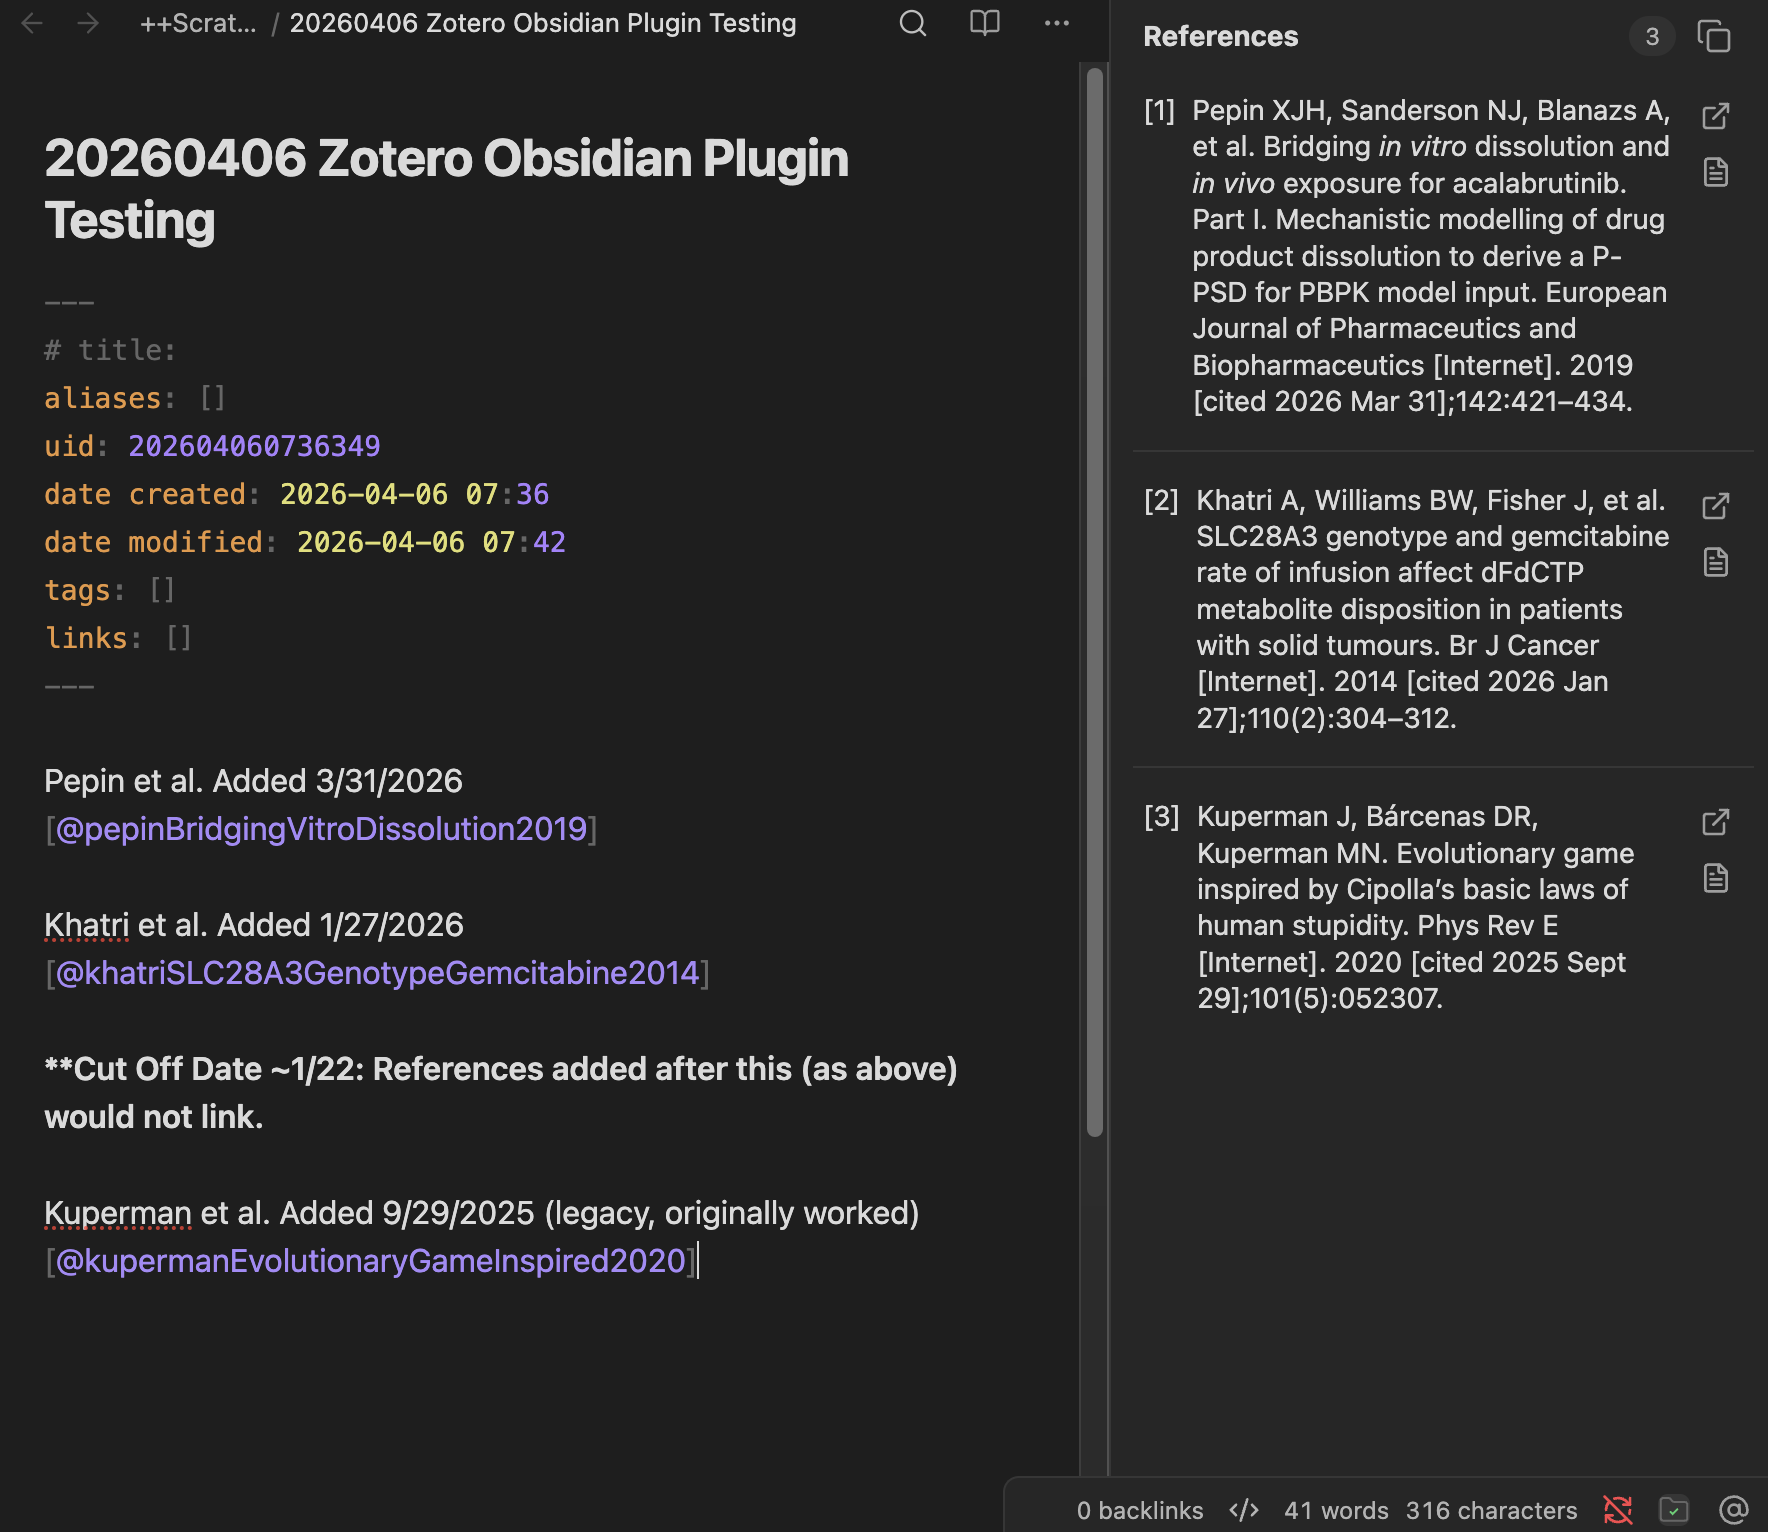Click the red sync status icon
The height and width of the screenshot is (1532, 1768).
click(x=1617, y=1510)
